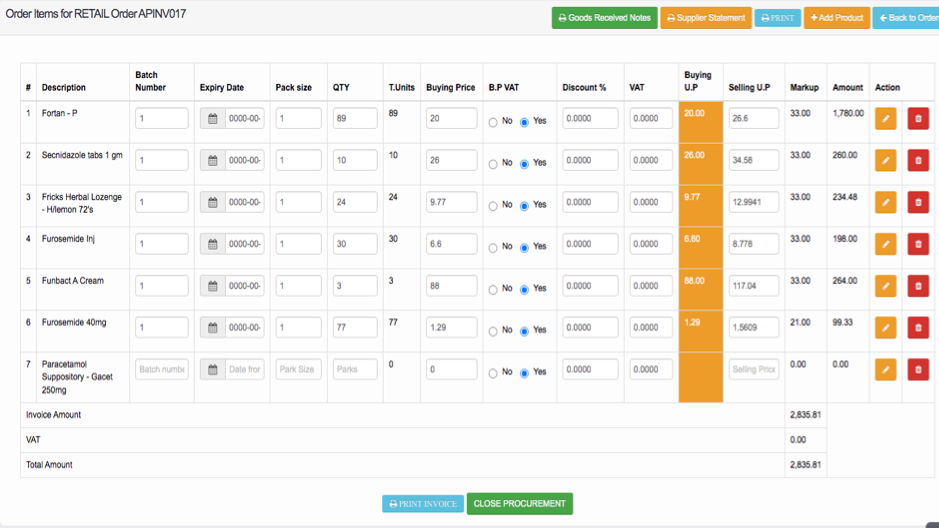Viewport: 939px width, 528px height.
Task: Select B.P VAT No for Furosemide Inj
Action: [x=493, y=248]
